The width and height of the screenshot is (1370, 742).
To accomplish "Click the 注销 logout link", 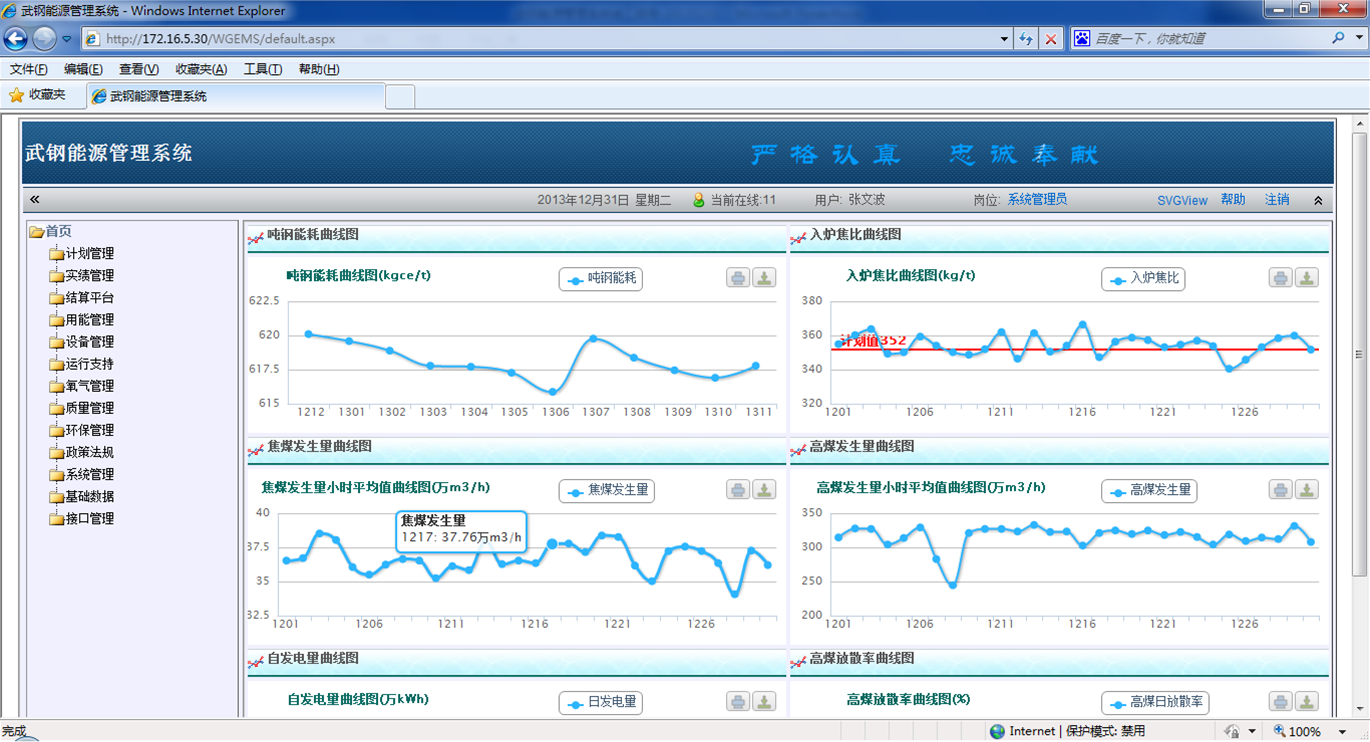I will [x=1277, y=200].
